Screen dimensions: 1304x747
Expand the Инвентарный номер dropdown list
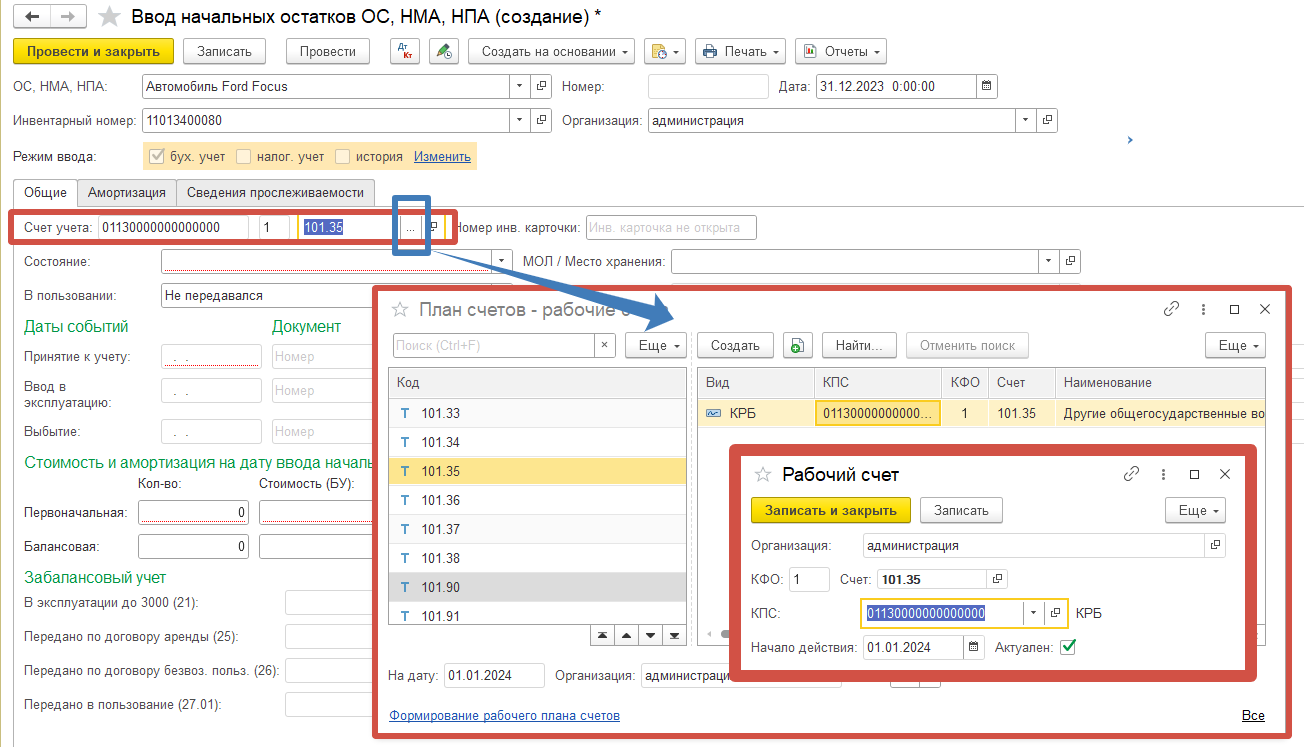tap(519, 121)
